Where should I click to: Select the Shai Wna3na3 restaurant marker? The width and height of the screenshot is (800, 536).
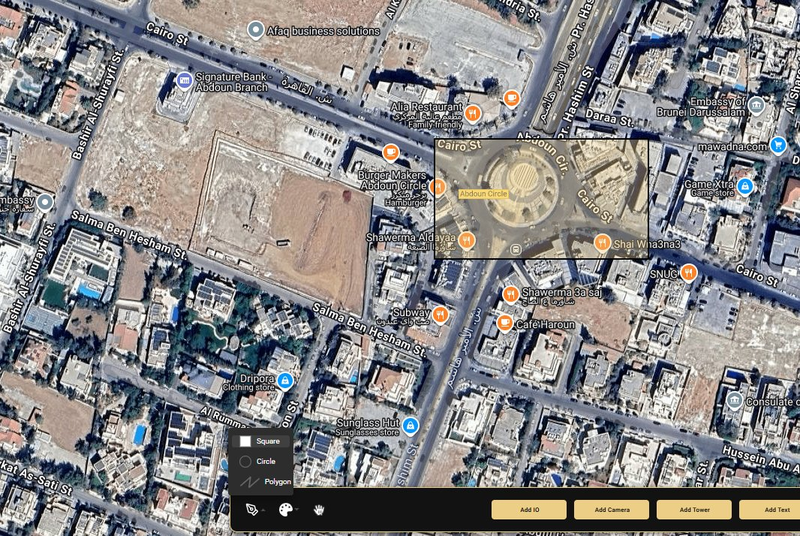pyautogui.click(x=602, y=243)
